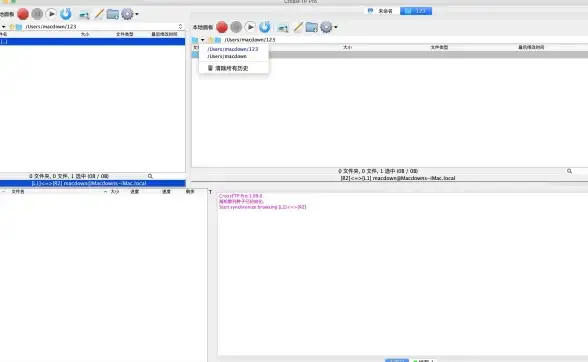
Task: Click the green-dot tab at bottom of log
Action: click(423, 360)
